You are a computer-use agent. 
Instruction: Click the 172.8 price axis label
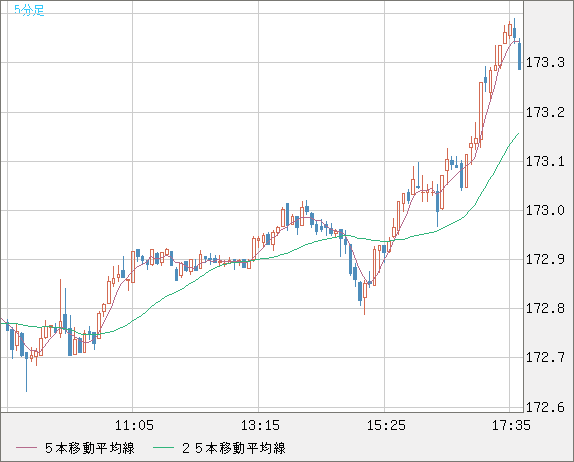click(x=545, y=309)
